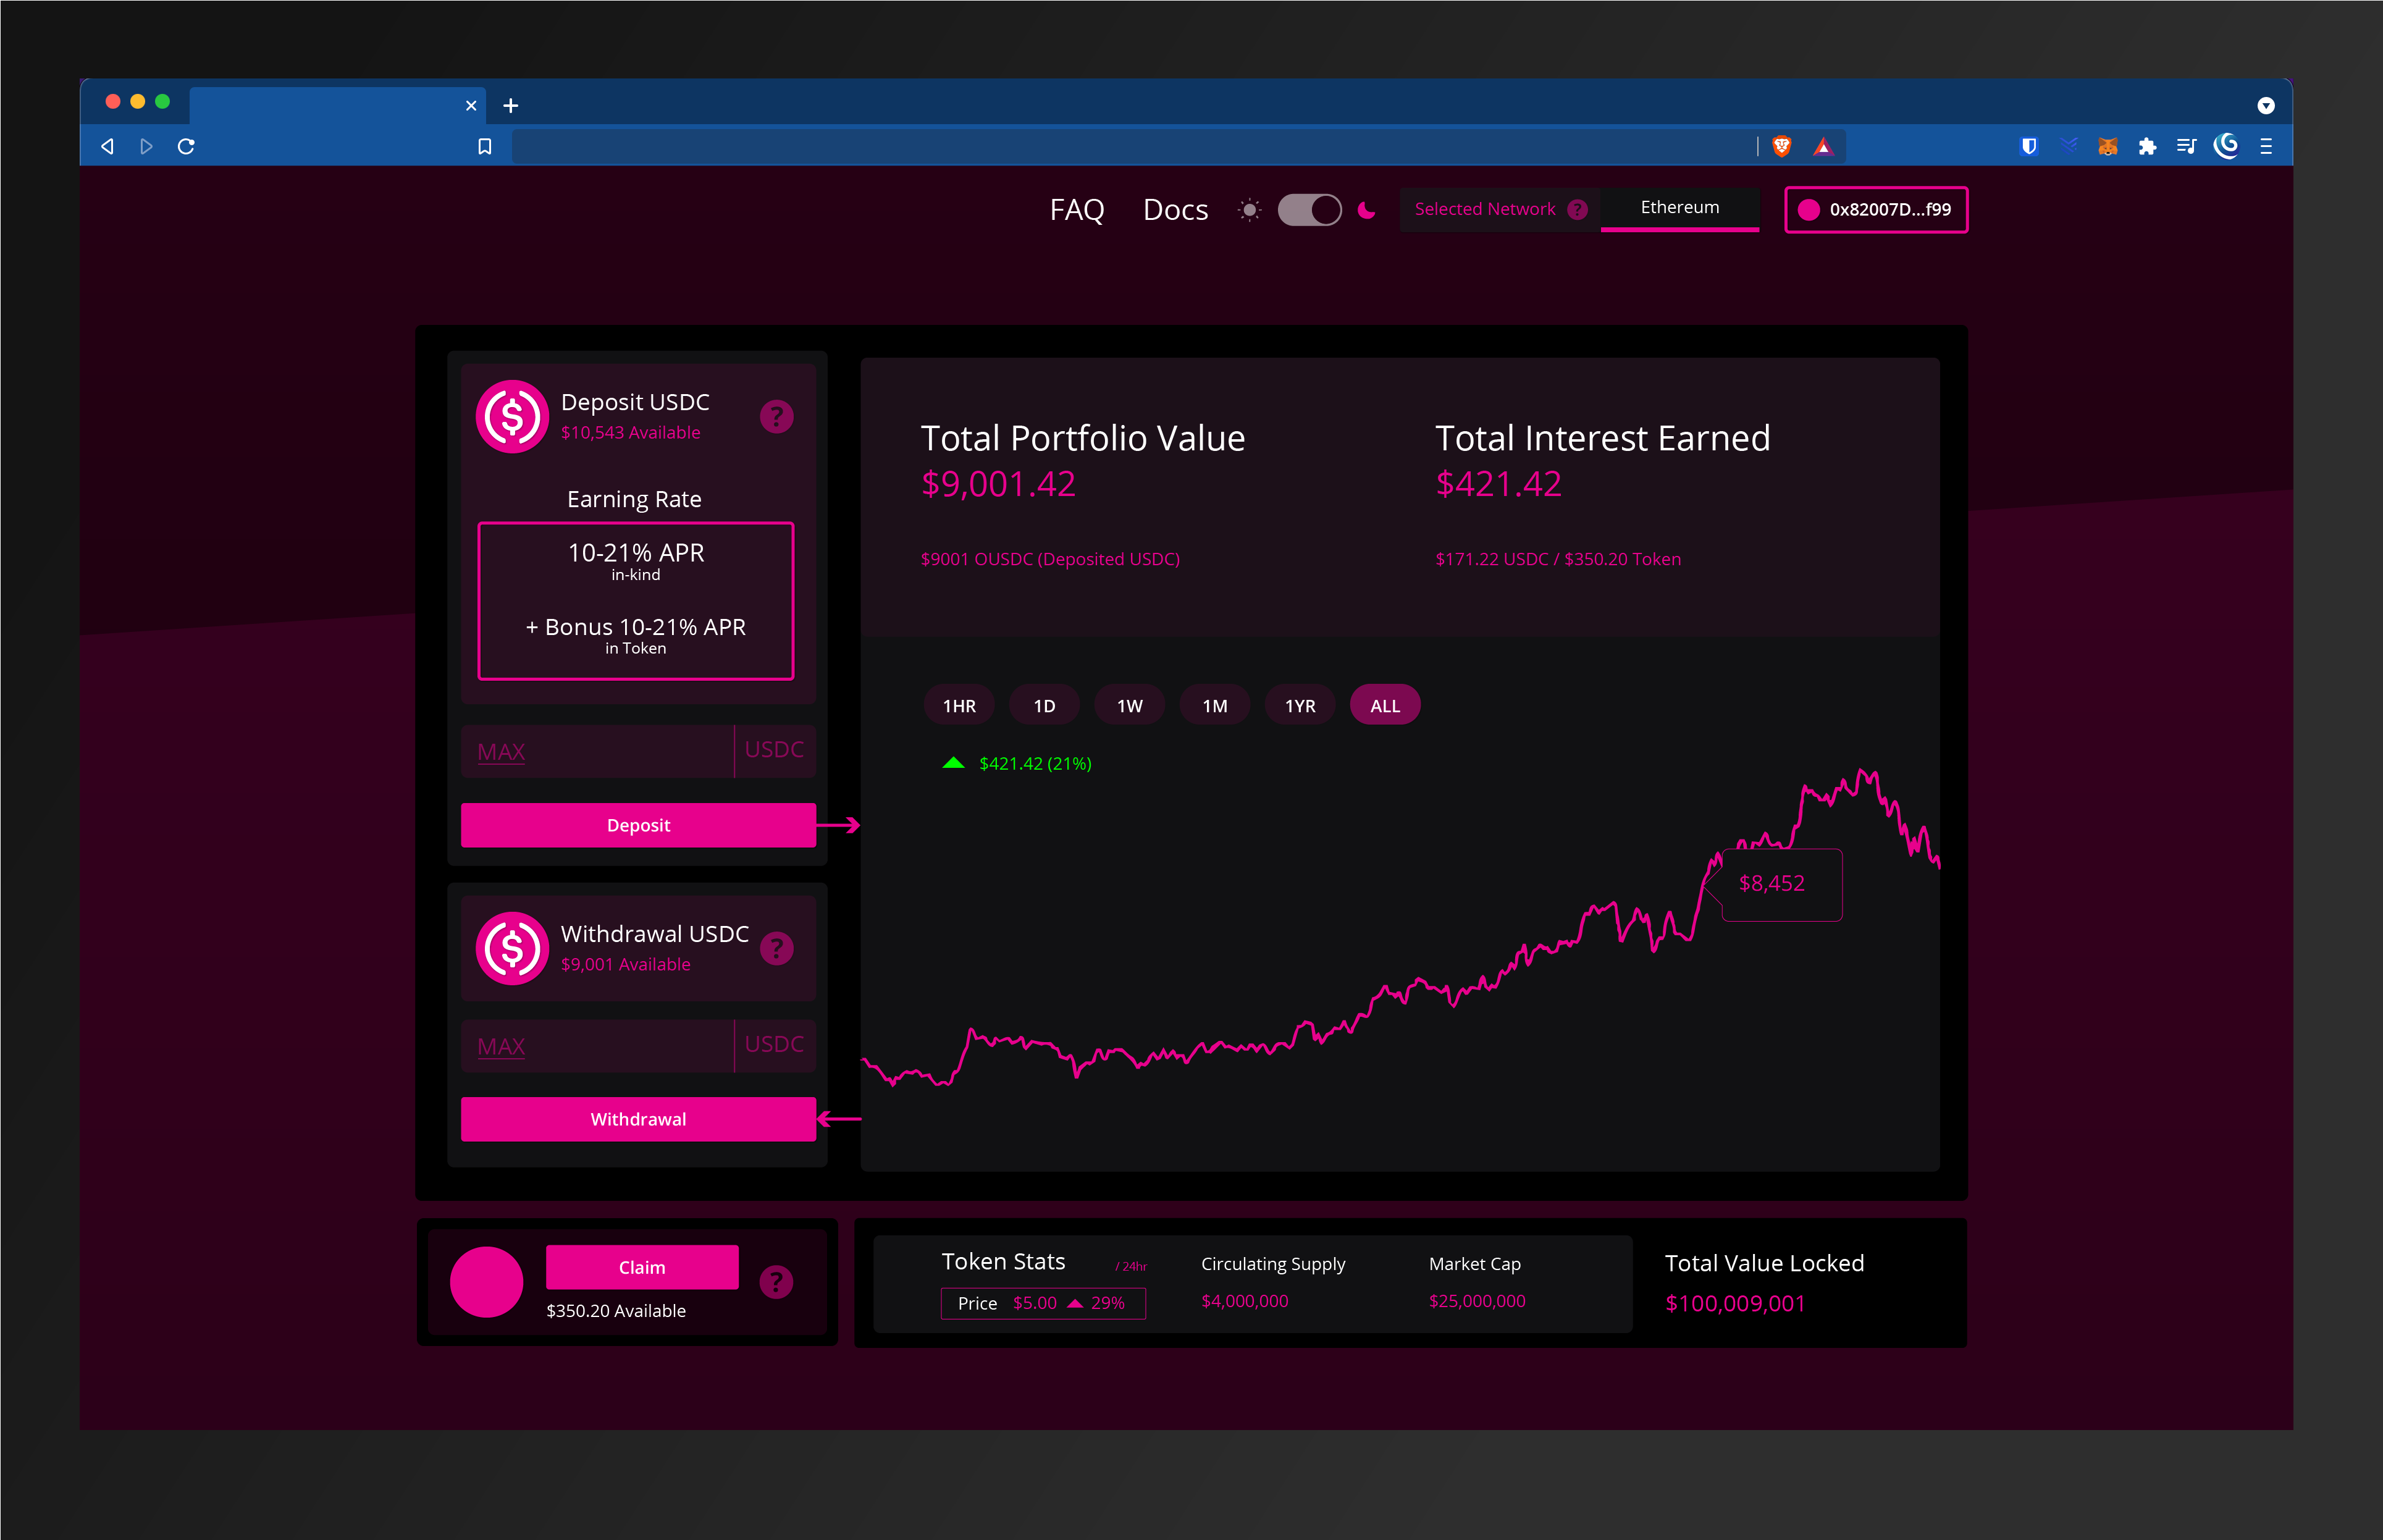
Task: Click the circular G extension icon
Action: coord(2226,146)
